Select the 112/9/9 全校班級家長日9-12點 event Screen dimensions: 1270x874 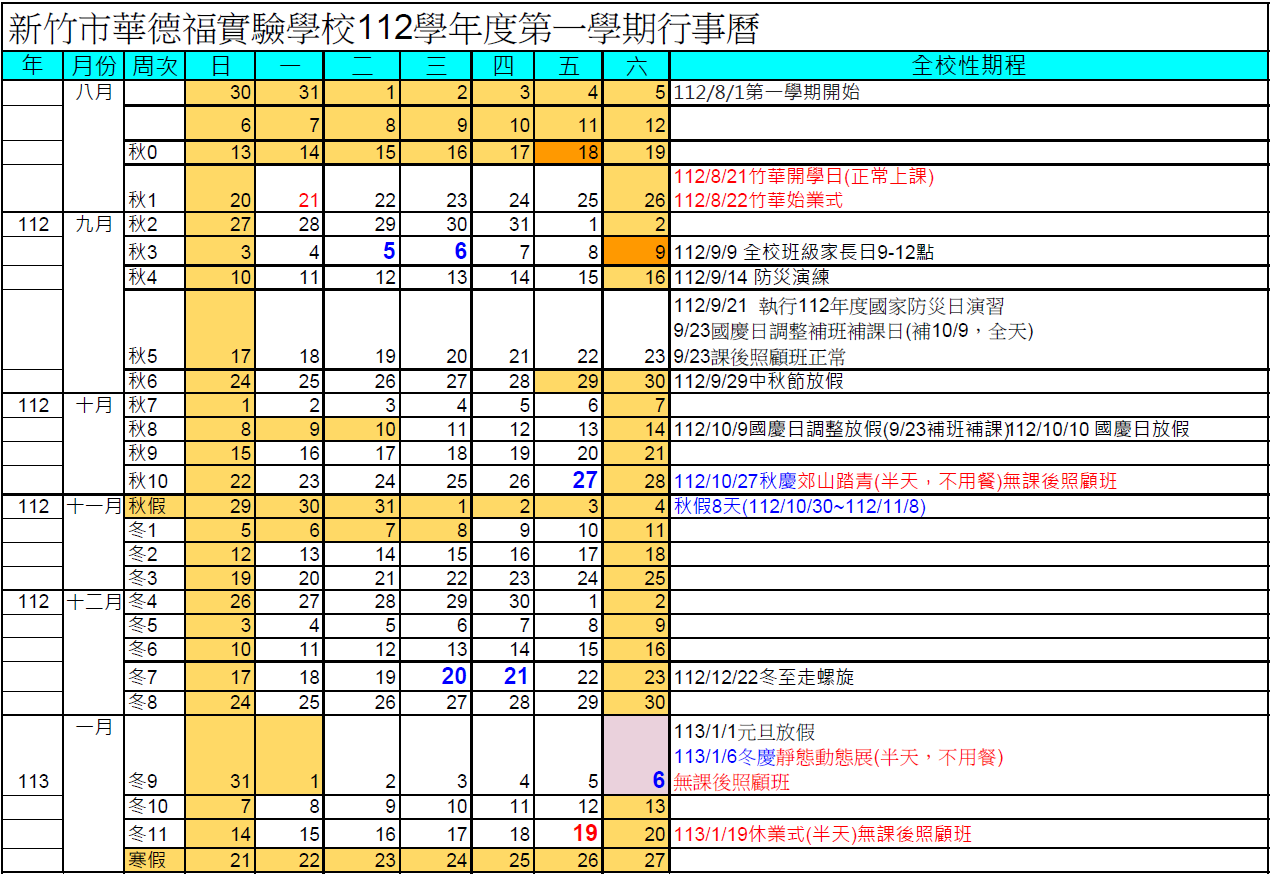pos(804,252)
